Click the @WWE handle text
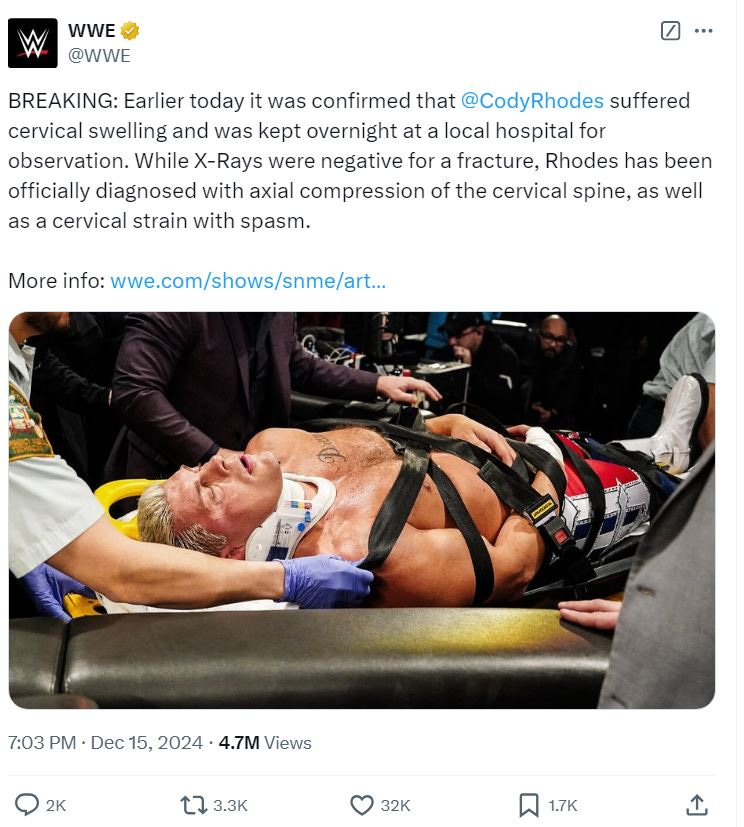The image size is (744, 827). point(99,55)
